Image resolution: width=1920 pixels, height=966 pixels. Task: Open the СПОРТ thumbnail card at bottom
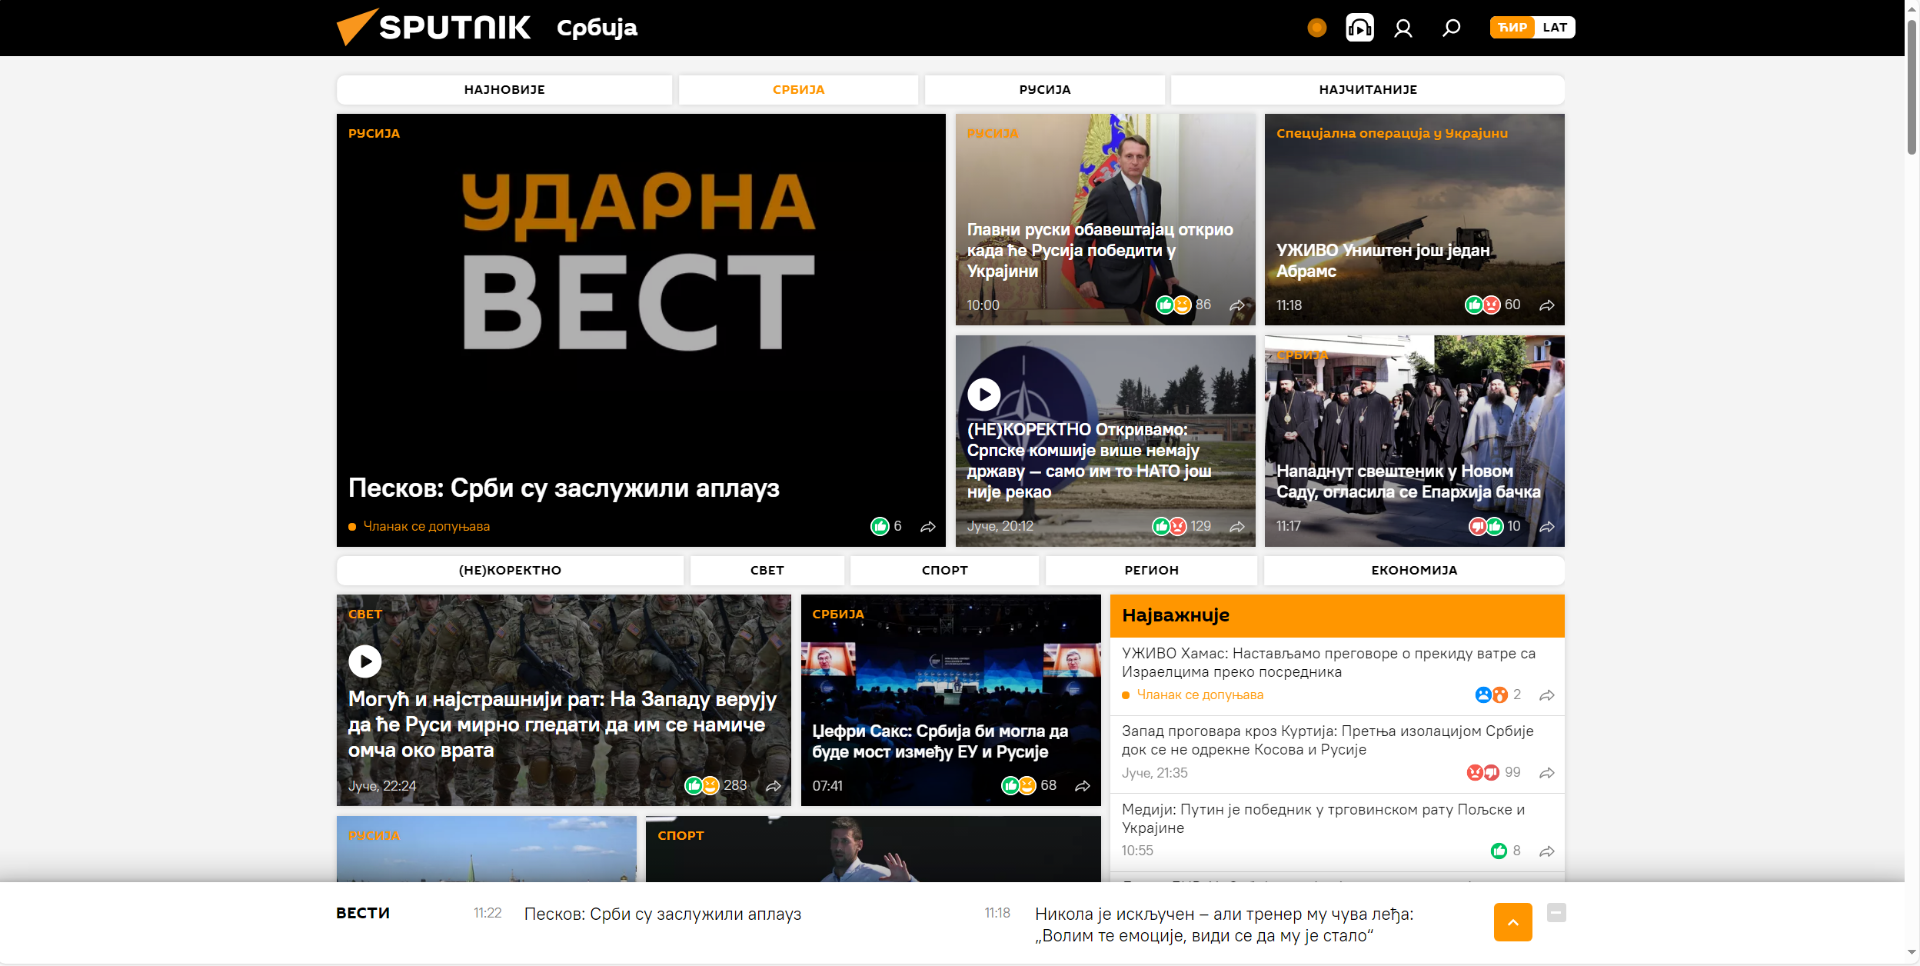pos(873,849)
